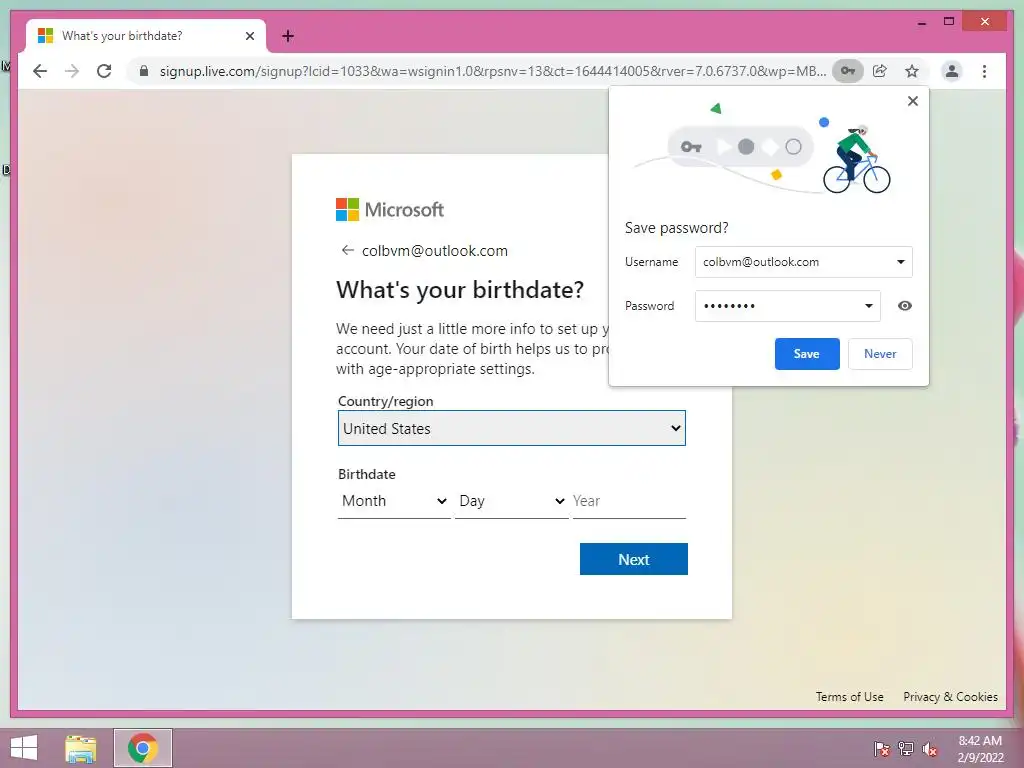Viewport: 1024px width, 768px height.
Task: Click the Microsoft logo
Action: [390, 210]
